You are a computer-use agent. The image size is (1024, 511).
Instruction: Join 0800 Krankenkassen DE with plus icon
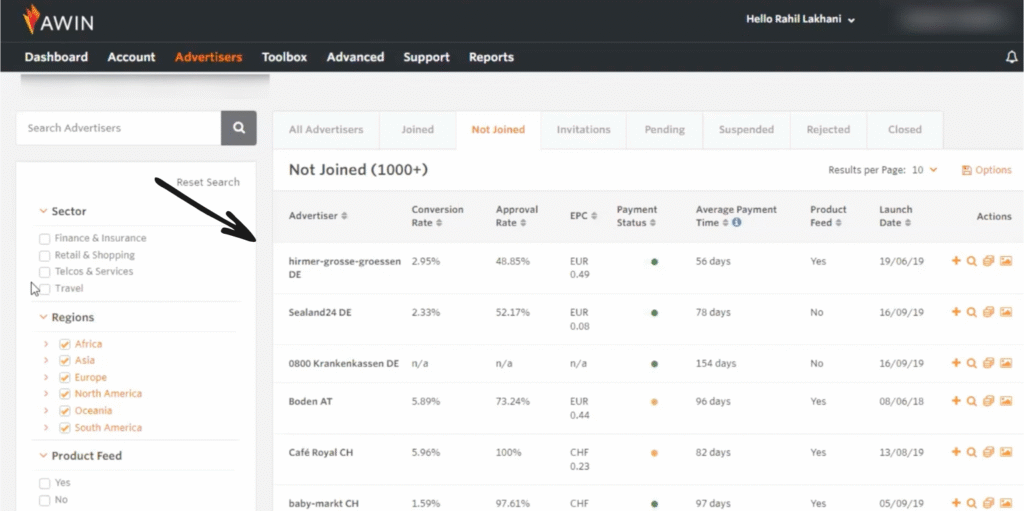(x=956, y=363)
